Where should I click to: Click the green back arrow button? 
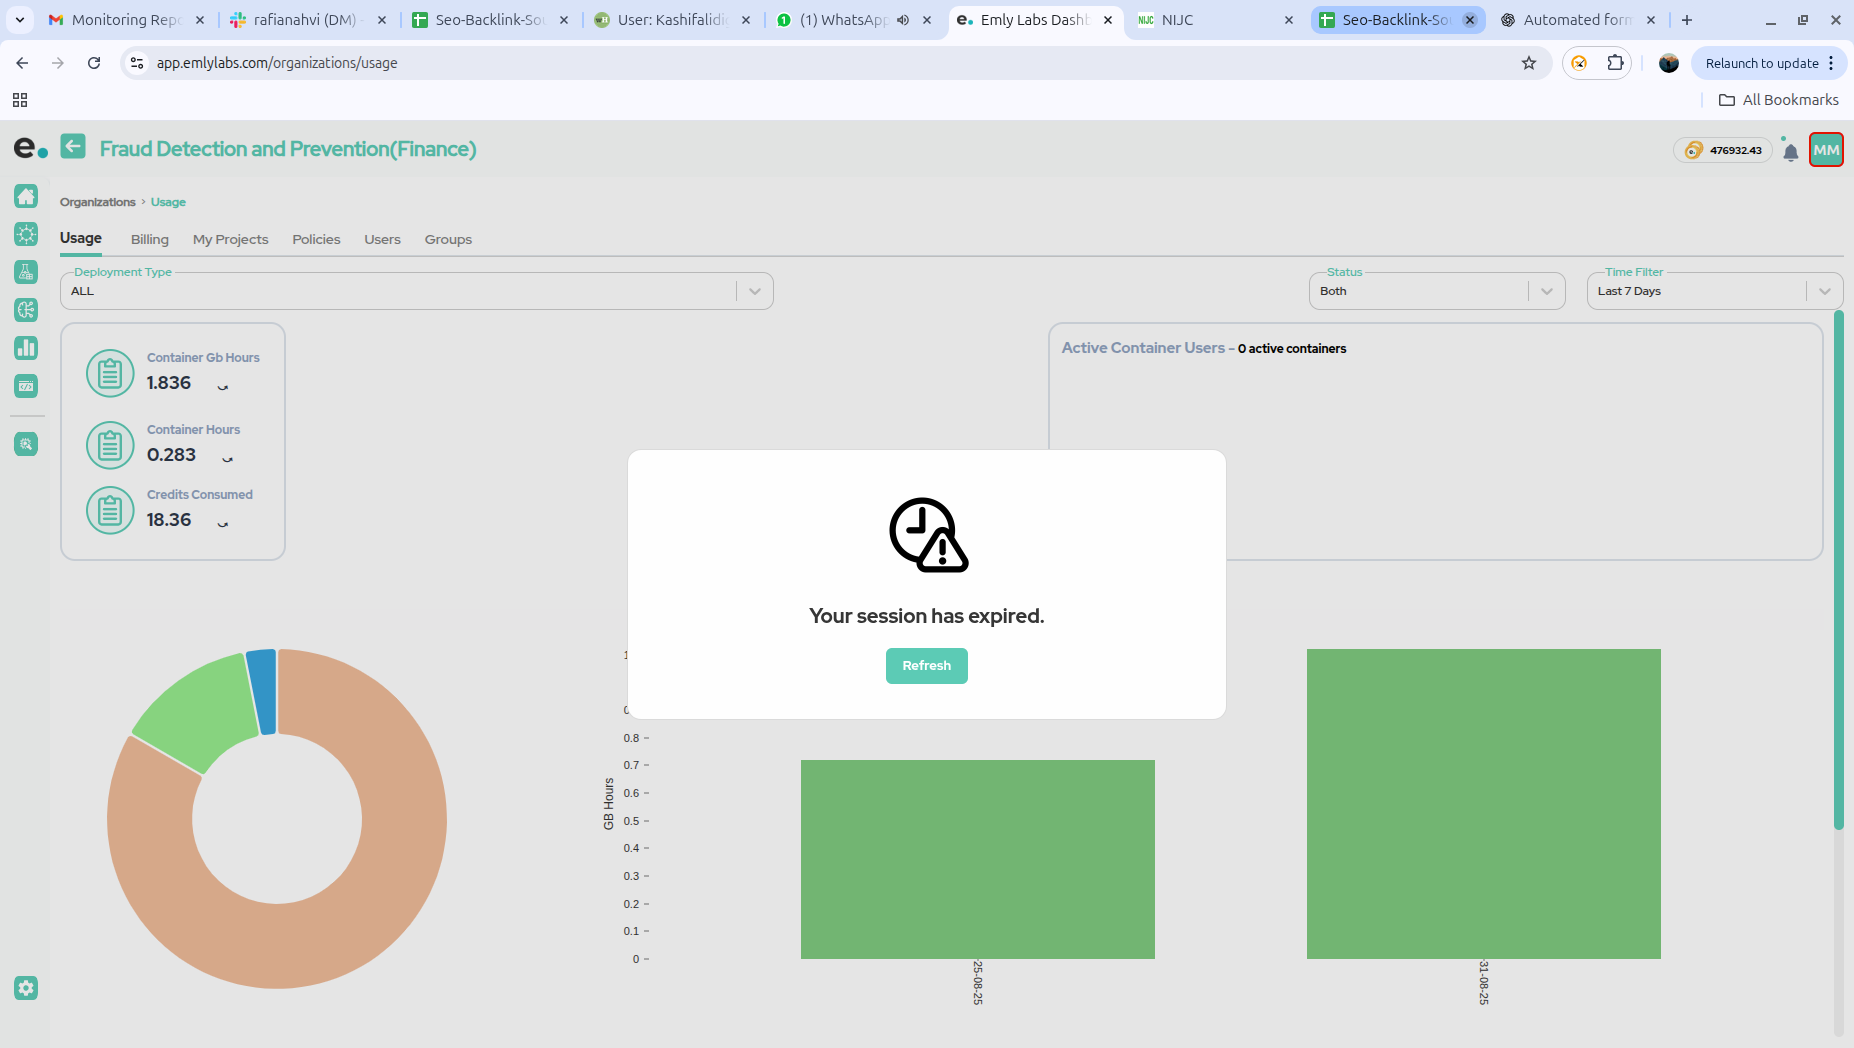coord(73,147)
